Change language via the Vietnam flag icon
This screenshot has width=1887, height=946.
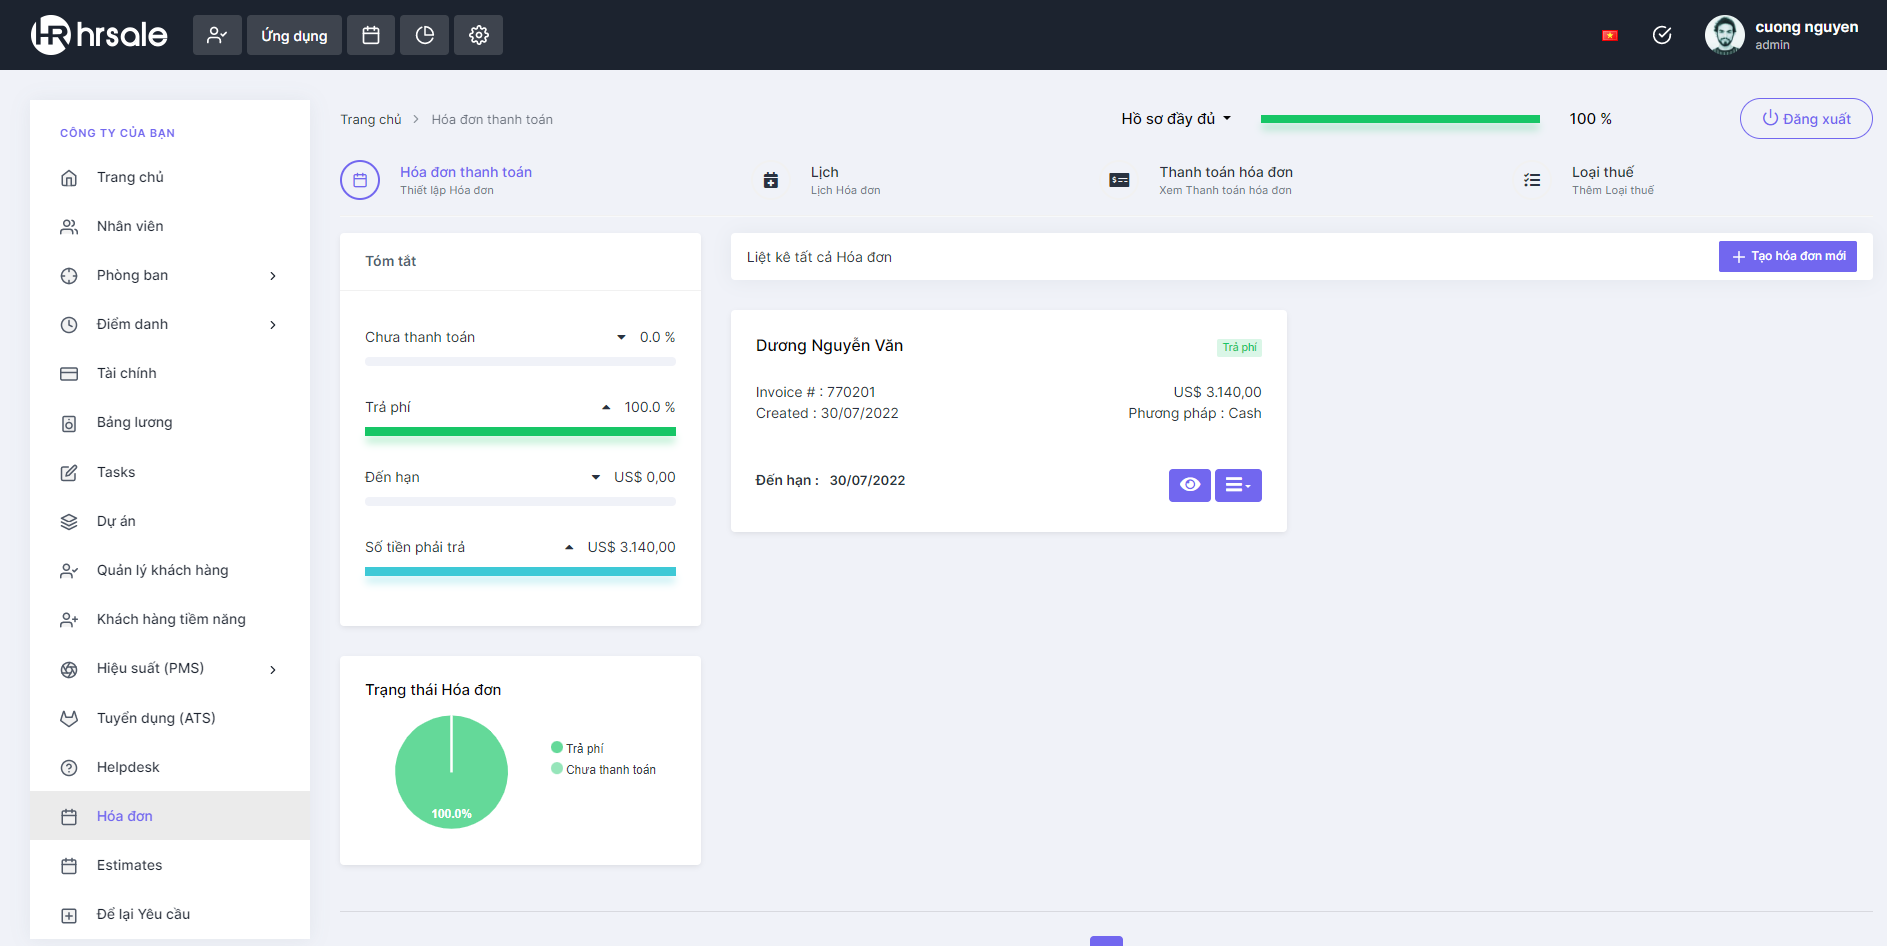1610,35
